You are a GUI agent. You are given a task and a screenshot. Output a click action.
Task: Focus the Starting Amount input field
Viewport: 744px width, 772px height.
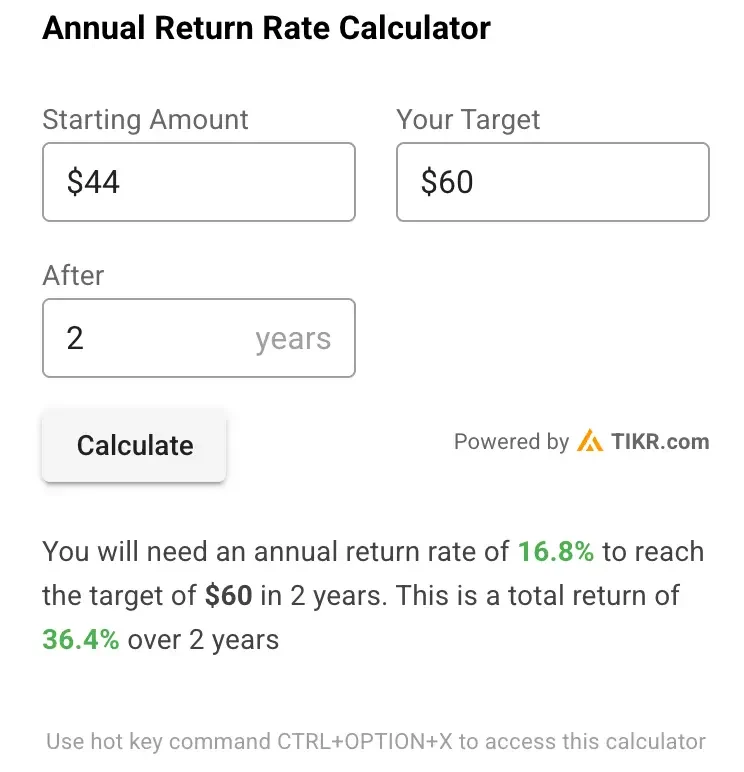tap(198, 182)
